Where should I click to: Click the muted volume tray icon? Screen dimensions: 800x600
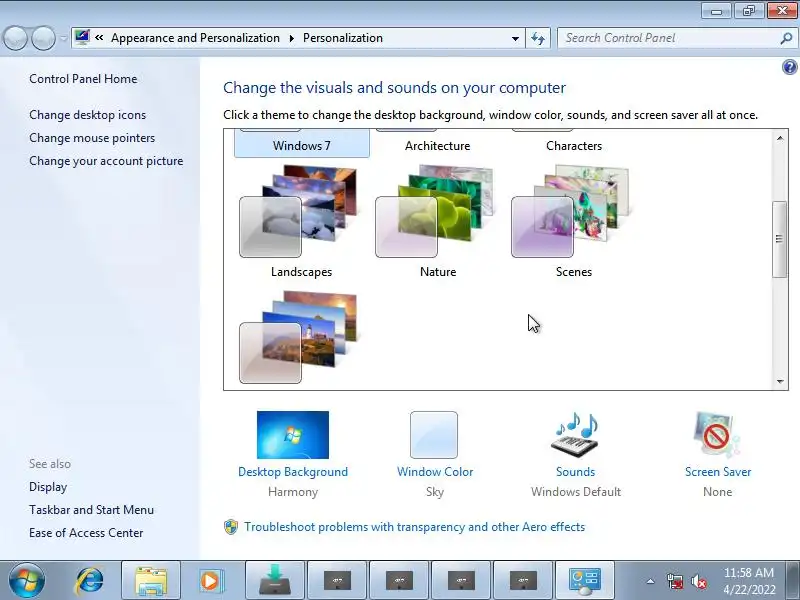click(698, 581)
